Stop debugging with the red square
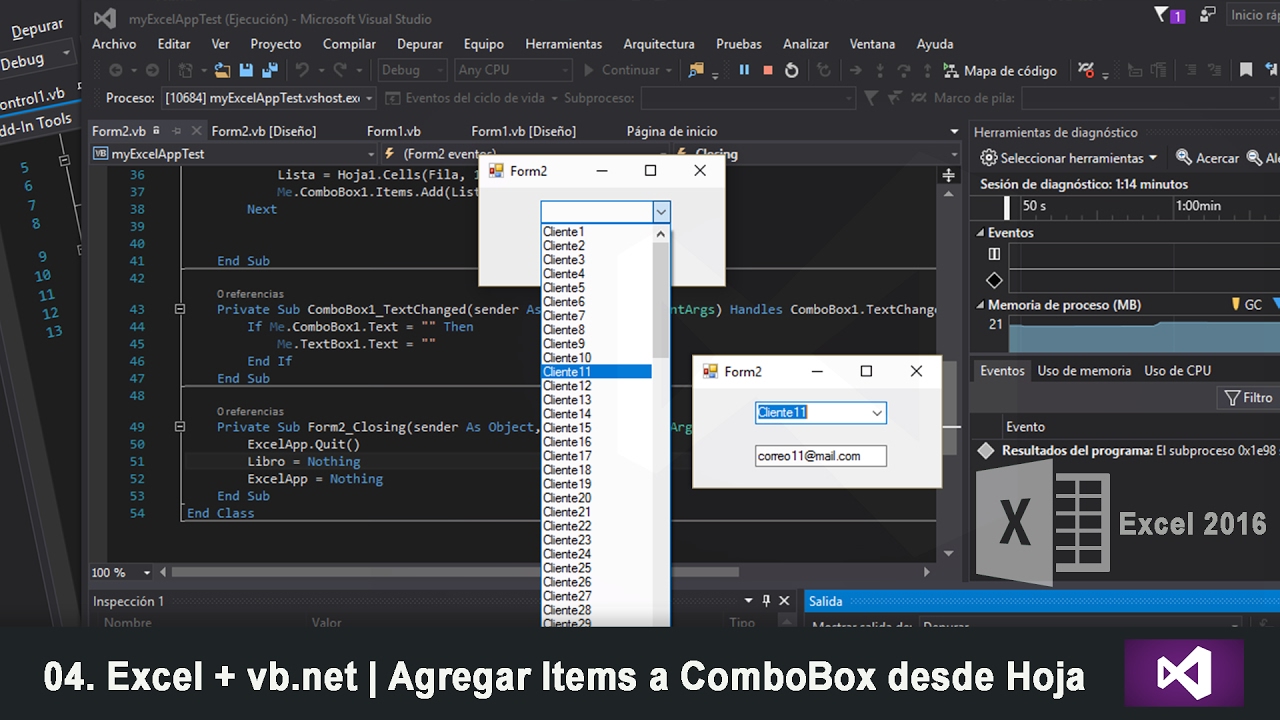 pos(768,70)
